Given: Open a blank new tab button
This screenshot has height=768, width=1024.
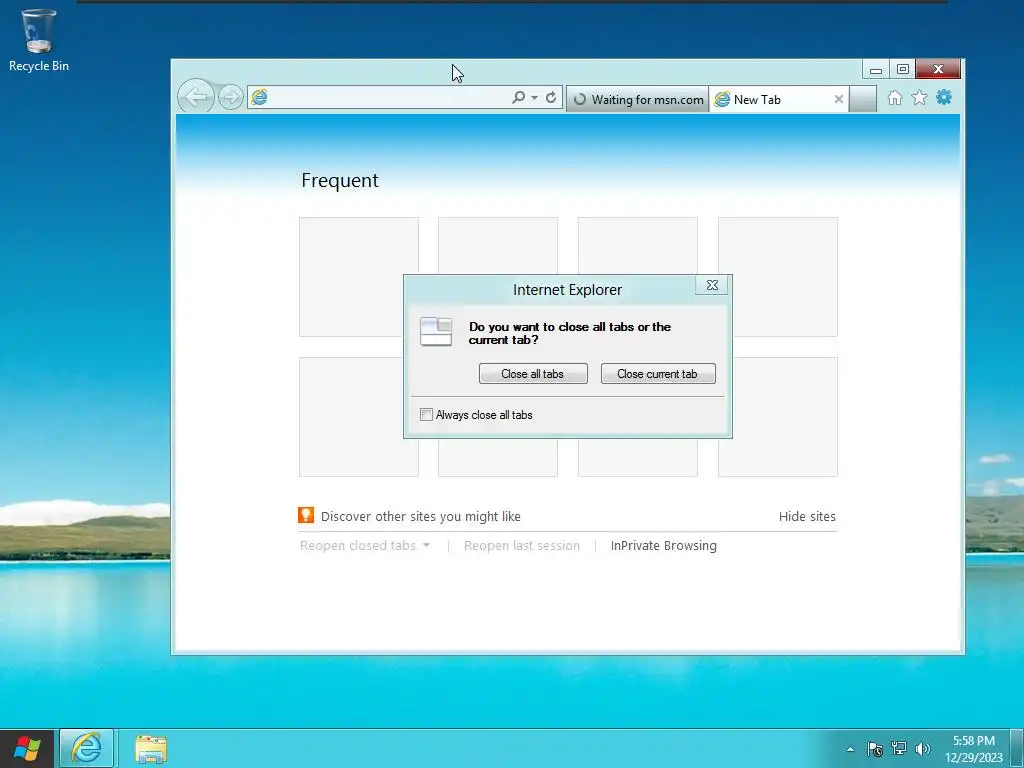Looking at the screenshot, I should pyautogui.click(x=863, y=99).
